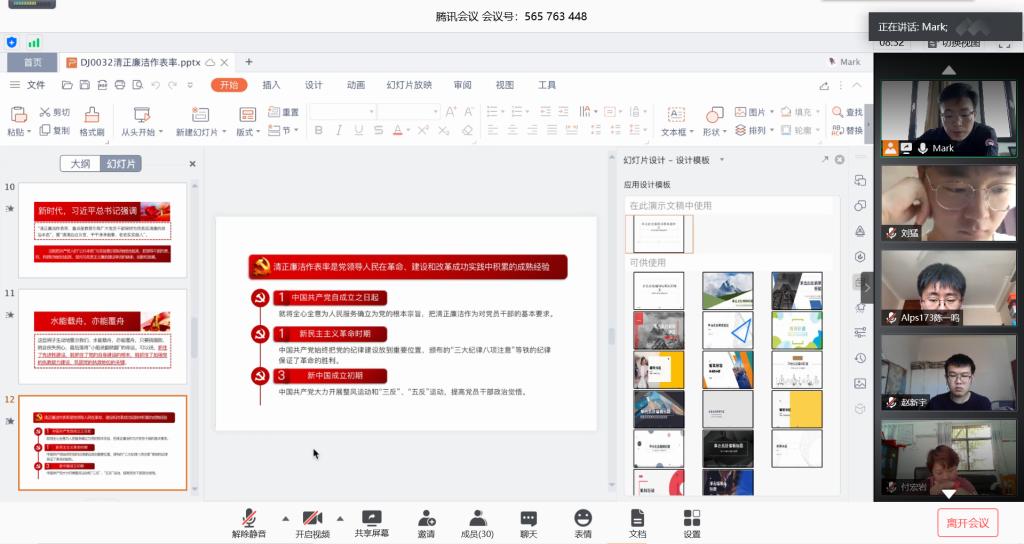Open the chat panel
Screen dimensions: 1024x544
528,518
